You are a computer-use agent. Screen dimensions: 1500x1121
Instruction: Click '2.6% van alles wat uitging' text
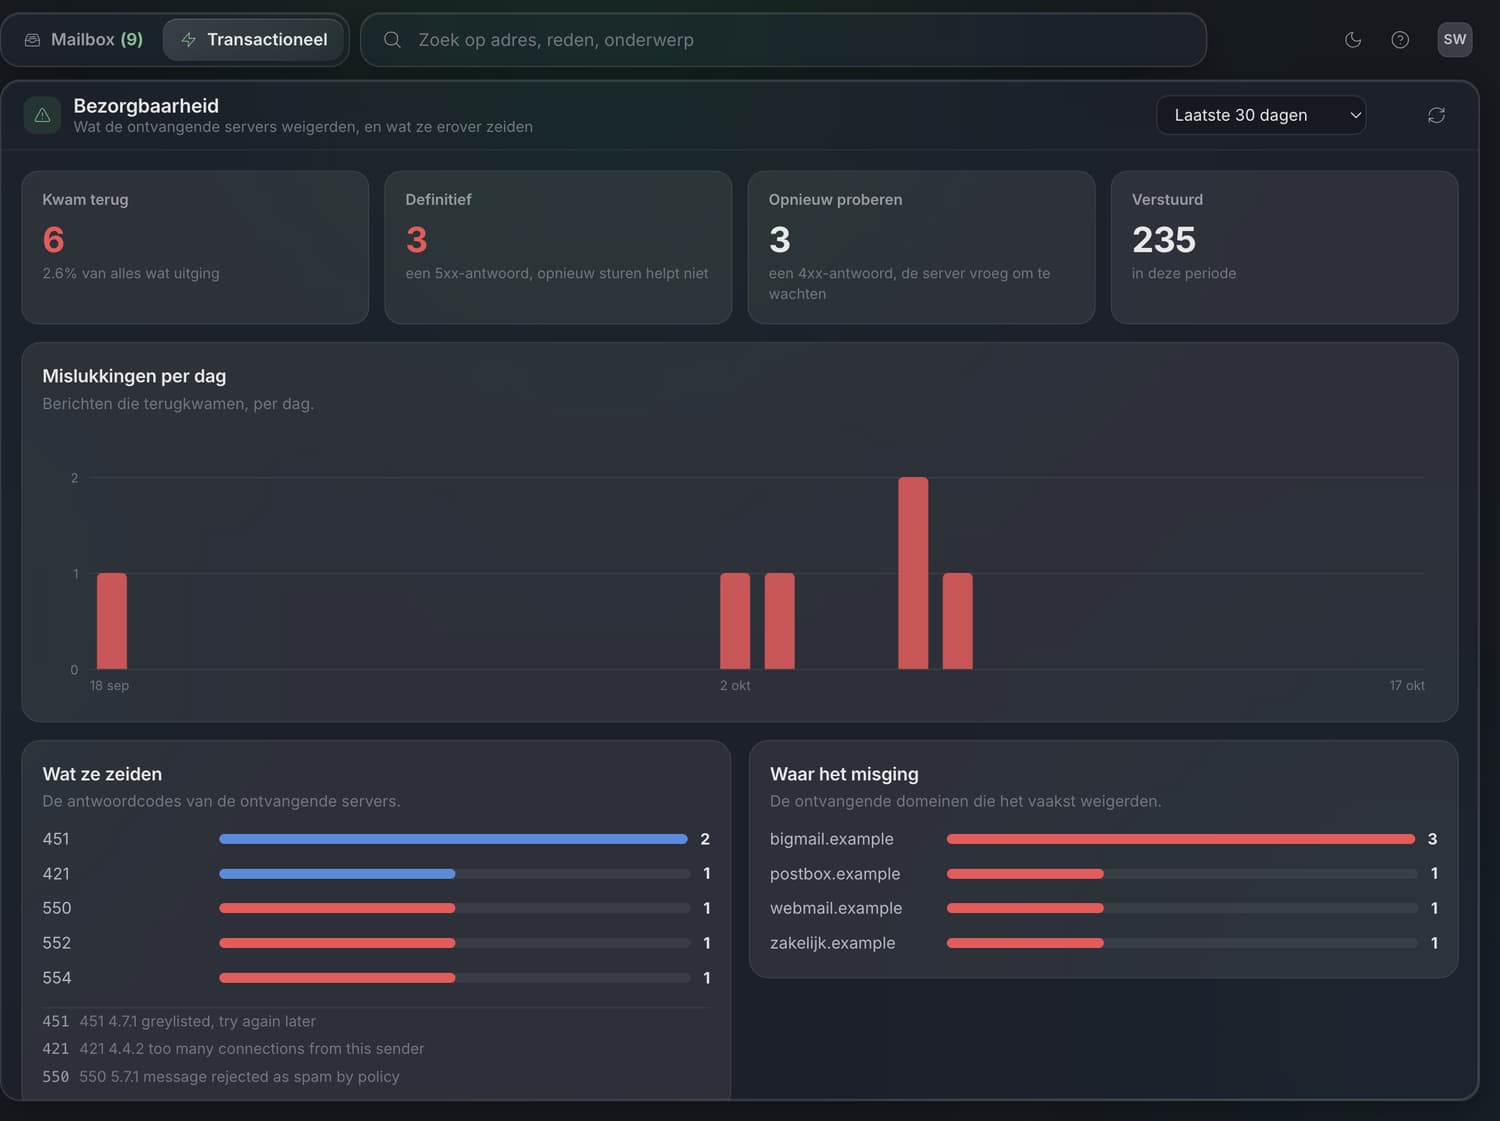tap(131, 273)
